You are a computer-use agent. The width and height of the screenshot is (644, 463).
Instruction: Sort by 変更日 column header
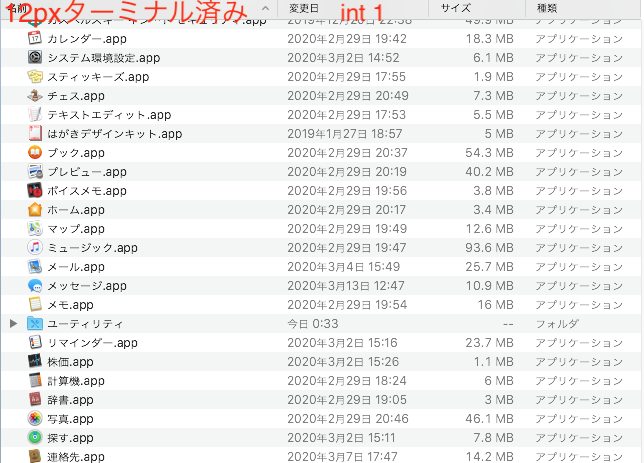click(x=304, y=8)
